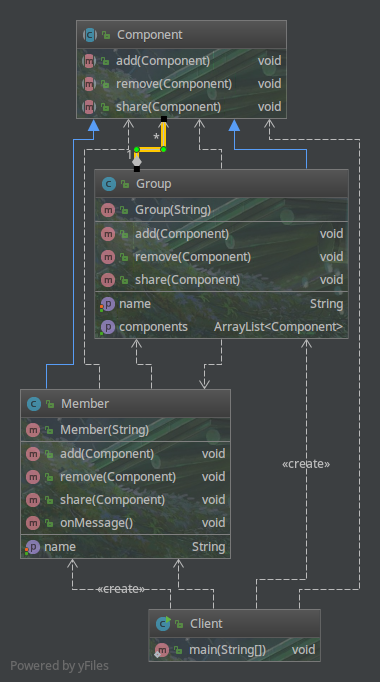Click the method icon beside Group(String) constructor
380x682 pixels.
(108, 210)
